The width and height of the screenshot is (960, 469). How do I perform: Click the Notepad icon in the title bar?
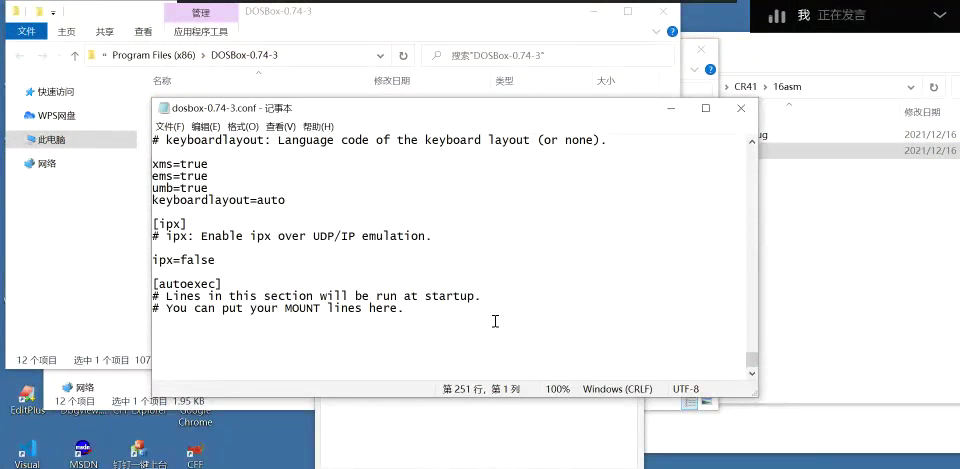(163, 108)
